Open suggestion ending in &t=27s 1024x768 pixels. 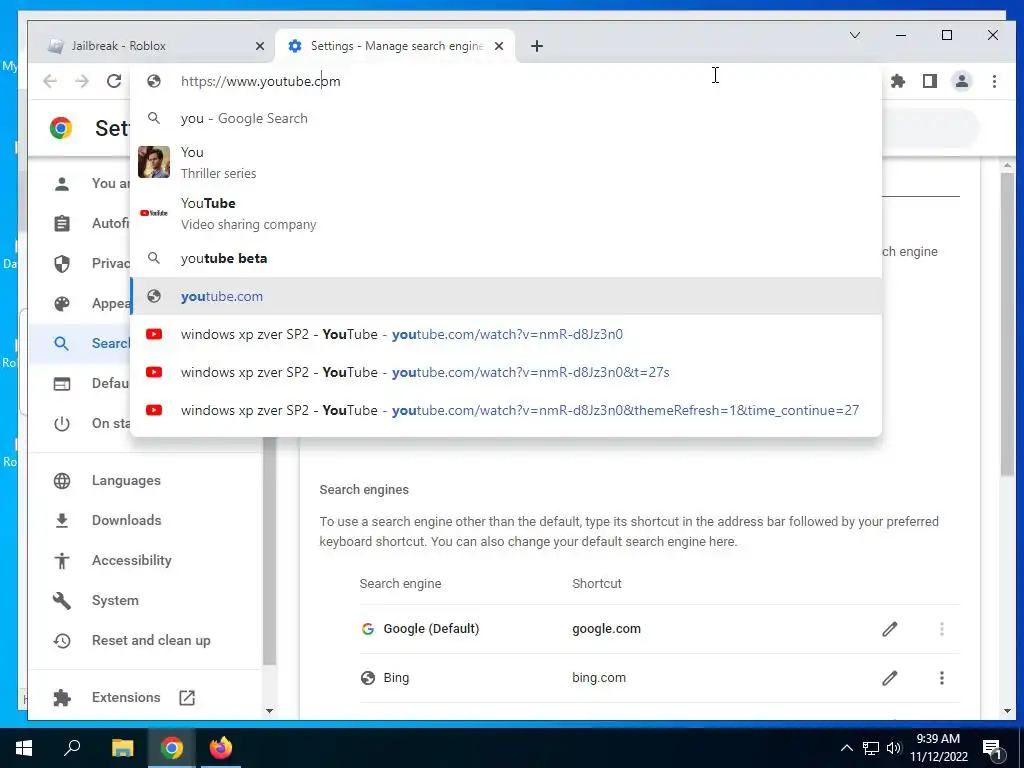[506, 372]
